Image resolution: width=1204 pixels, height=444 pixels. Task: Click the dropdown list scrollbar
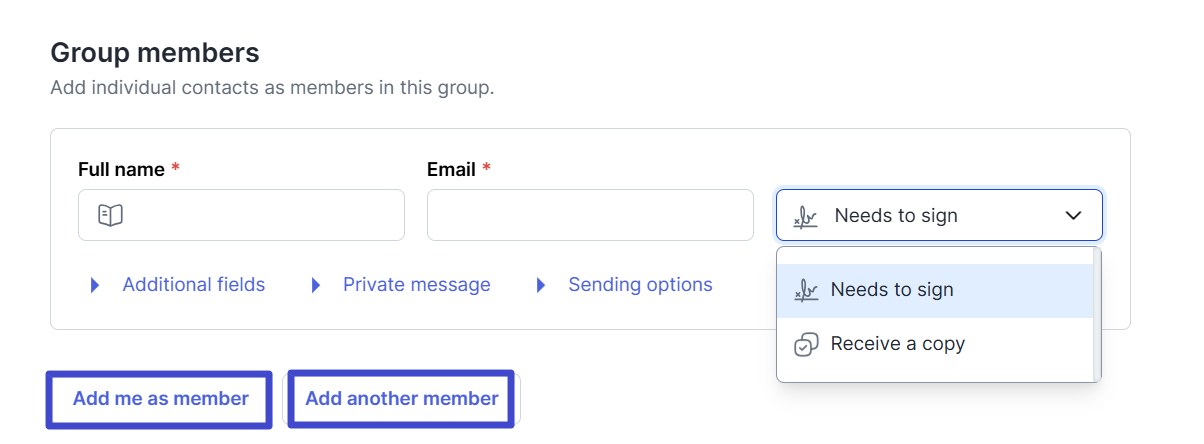[1097, 314]
